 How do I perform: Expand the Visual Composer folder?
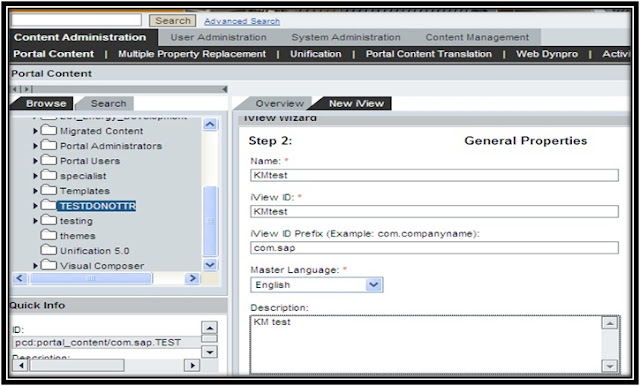click(x=35, y=266)
